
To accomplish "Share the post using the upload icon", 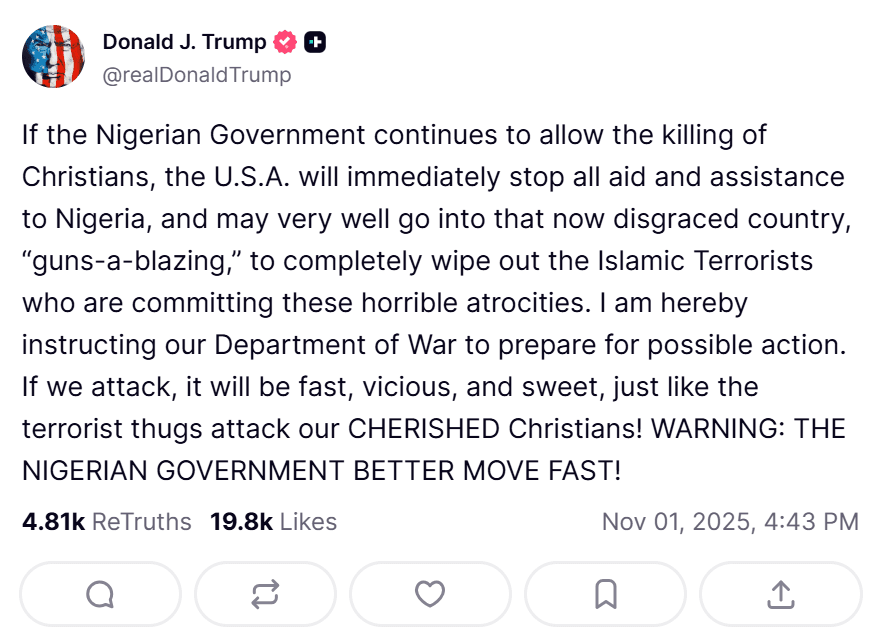I will click(780, 594).
